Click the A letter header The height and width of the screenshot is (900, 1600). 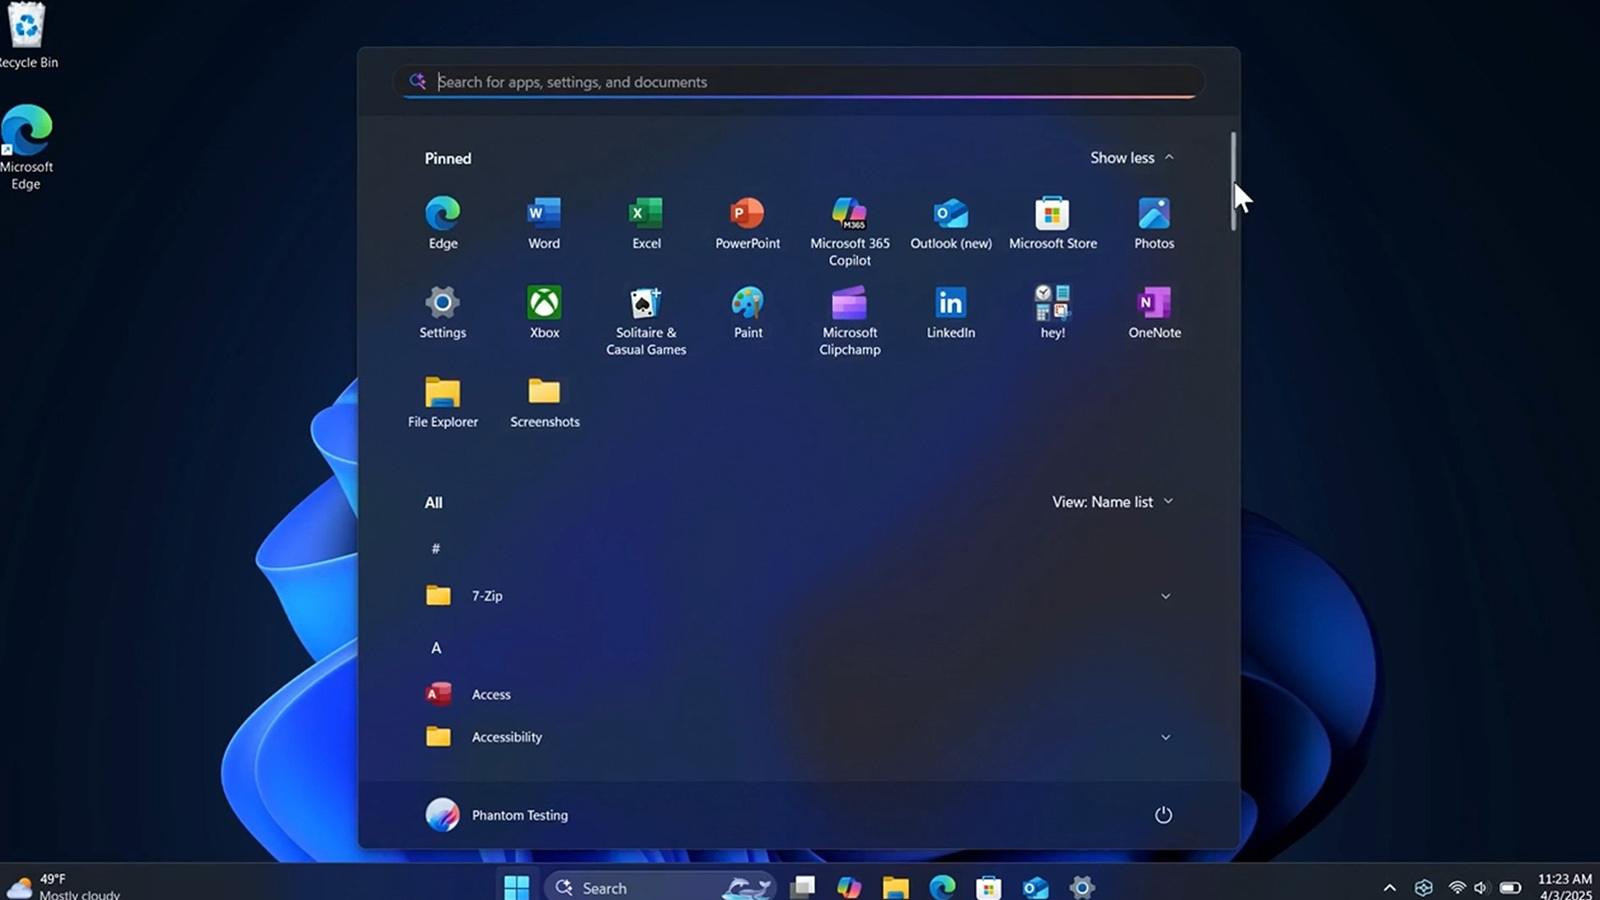pyautogui.click(x=436, y=648)
